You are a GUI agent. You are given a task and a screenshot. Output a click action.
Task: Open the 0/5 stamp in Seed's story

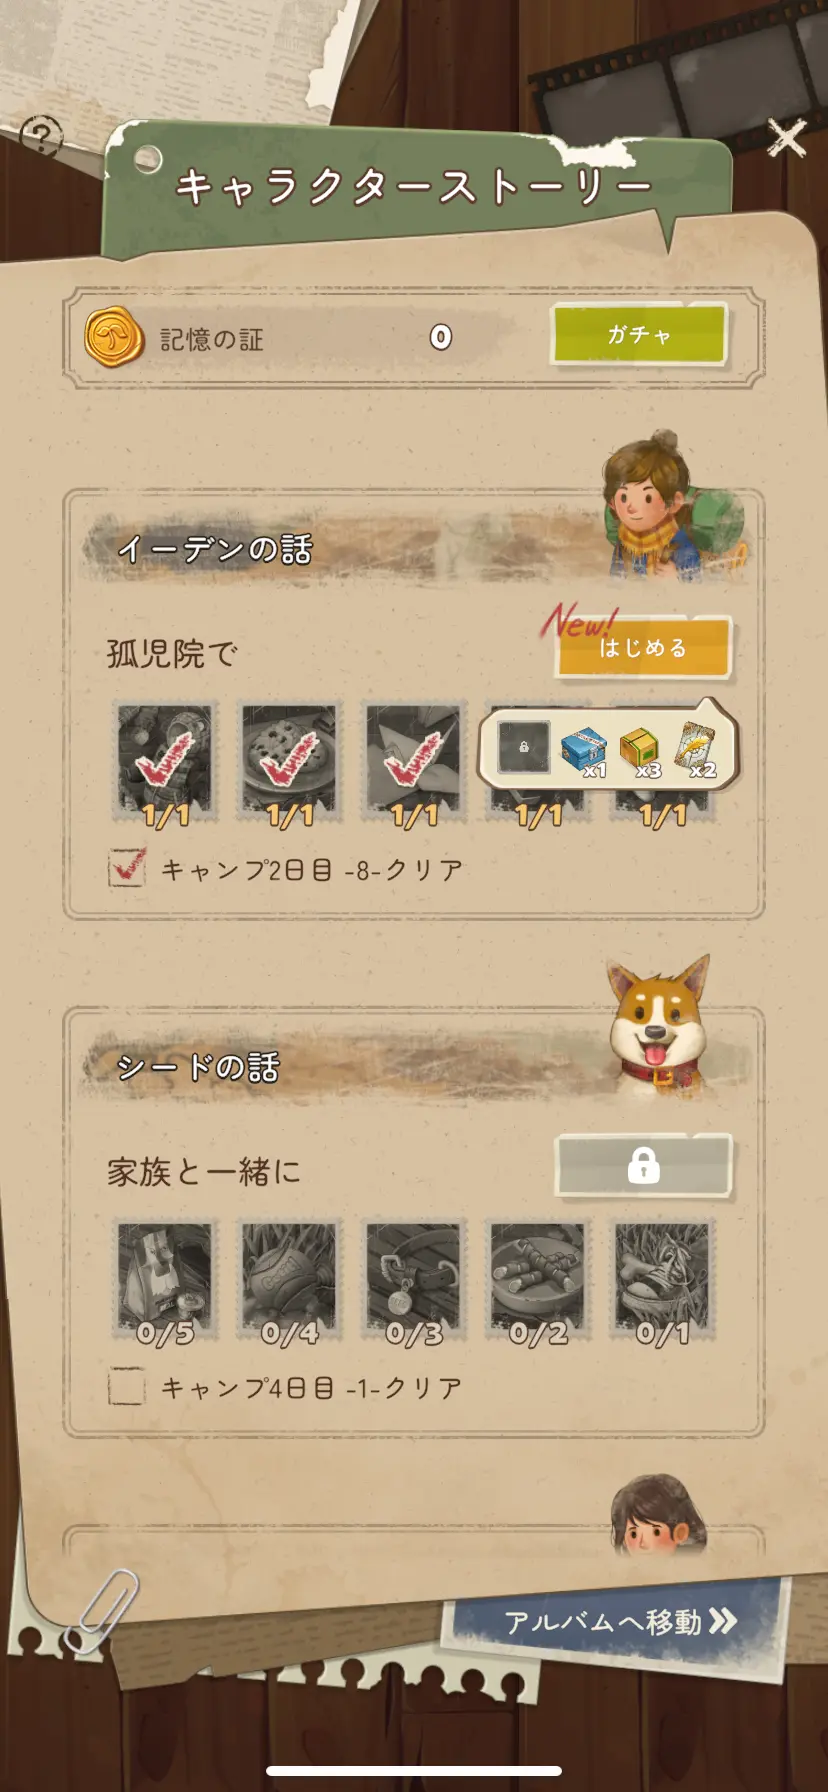point(165,1281)
